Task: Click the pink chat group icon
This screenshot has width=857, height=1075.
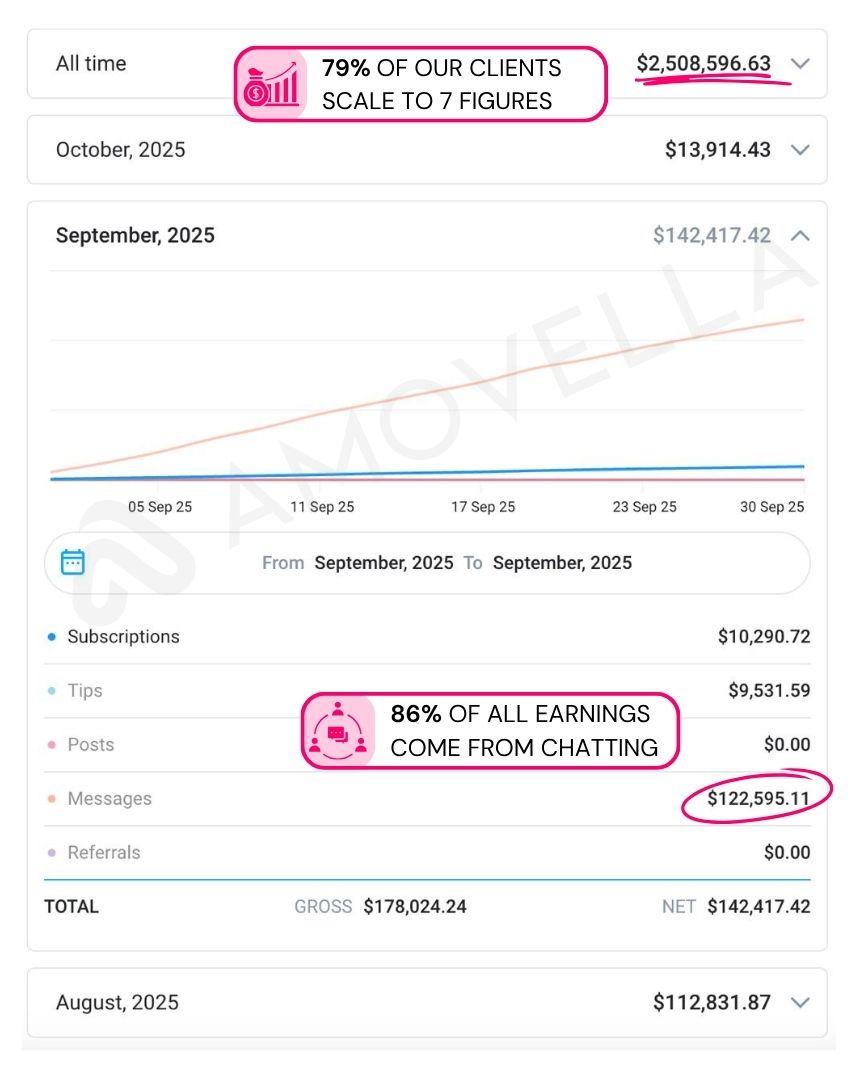Action: tap(338, 731)
